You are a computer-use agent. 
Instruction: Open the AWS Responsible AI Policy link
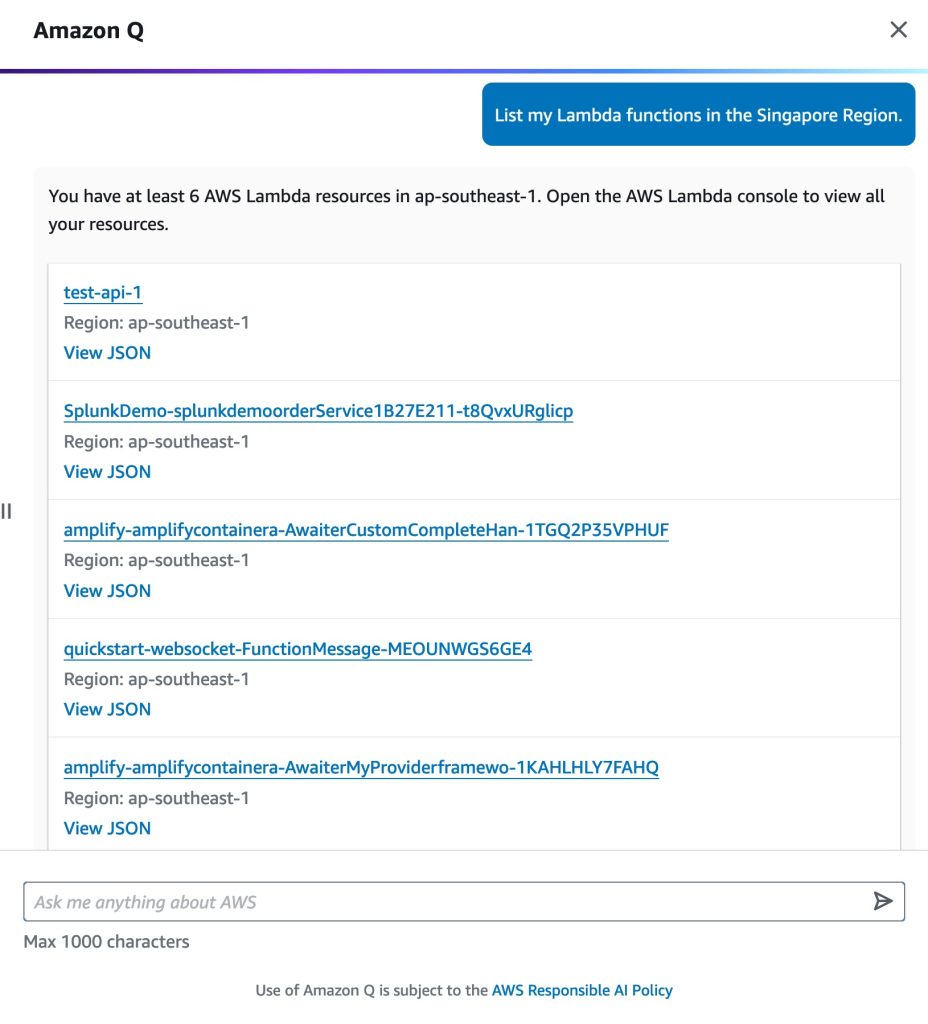point(582,990)
